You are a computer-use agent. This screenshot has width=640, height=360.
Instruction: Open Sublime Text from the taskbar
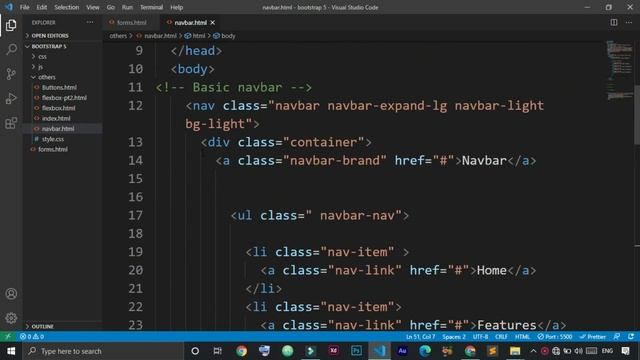[493, 351]
